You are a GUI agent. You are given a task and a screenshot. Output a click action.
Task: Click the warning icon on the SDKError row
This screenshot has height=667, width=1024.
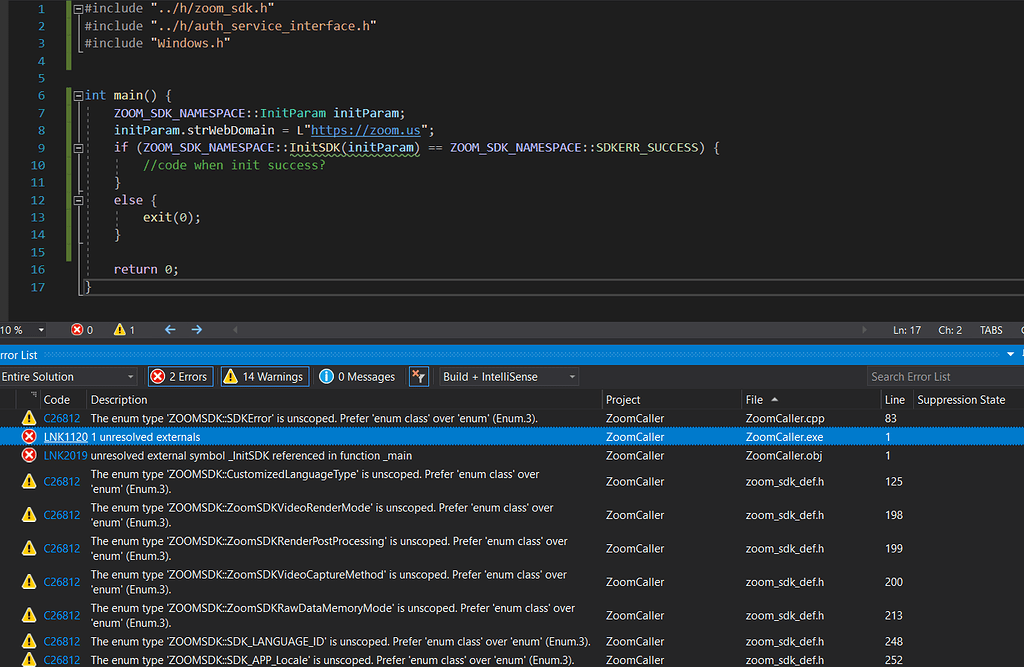point(29,418)
